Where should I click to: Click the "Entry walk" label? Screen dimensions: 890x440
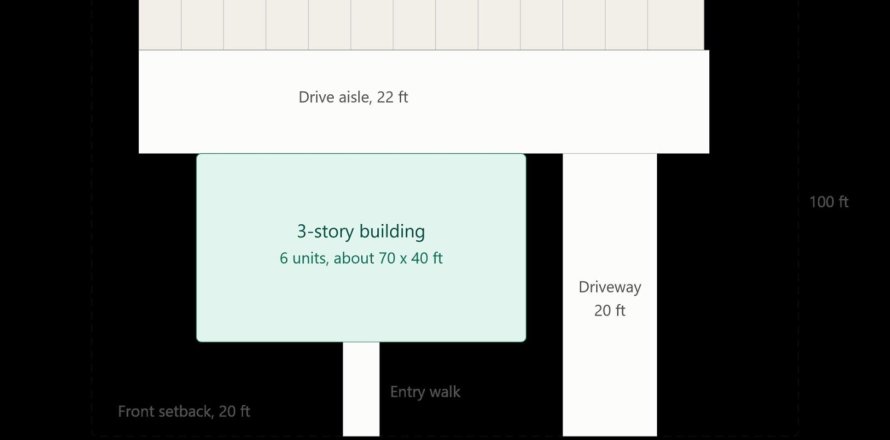[425, 392]
